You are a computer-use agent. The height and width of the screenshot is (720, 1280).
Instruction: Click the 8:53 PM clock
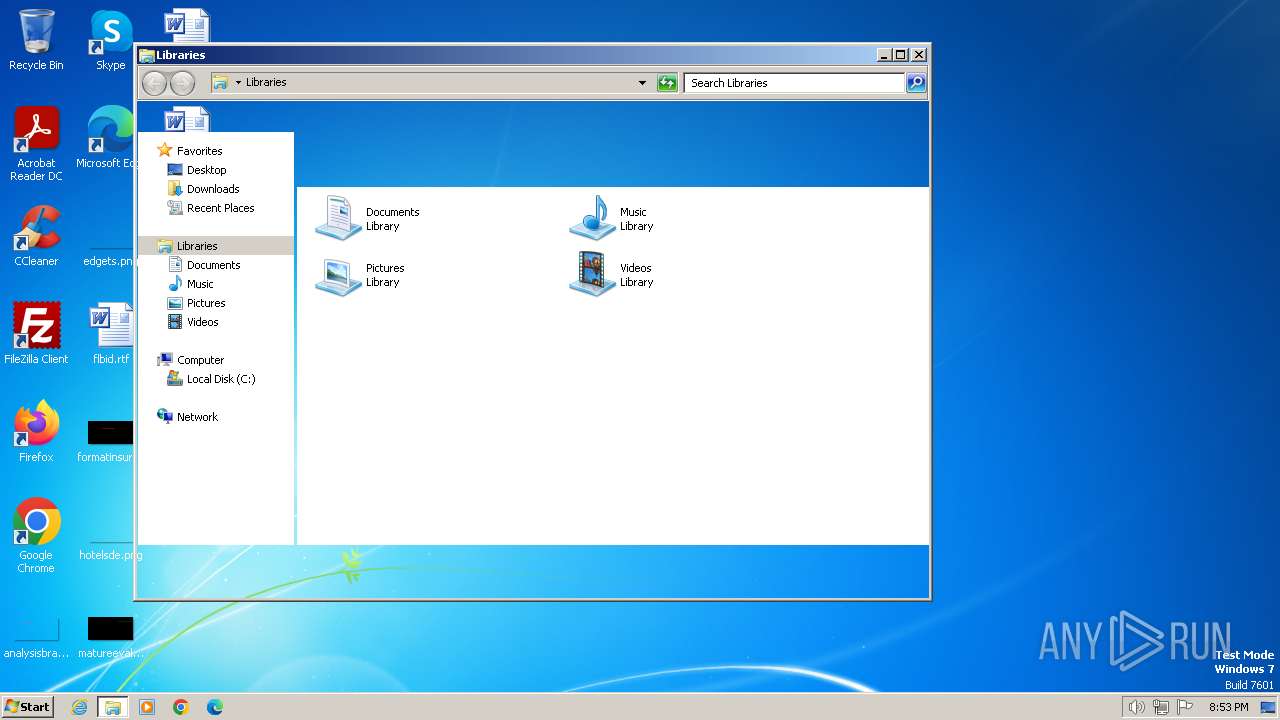[1228, 707]
